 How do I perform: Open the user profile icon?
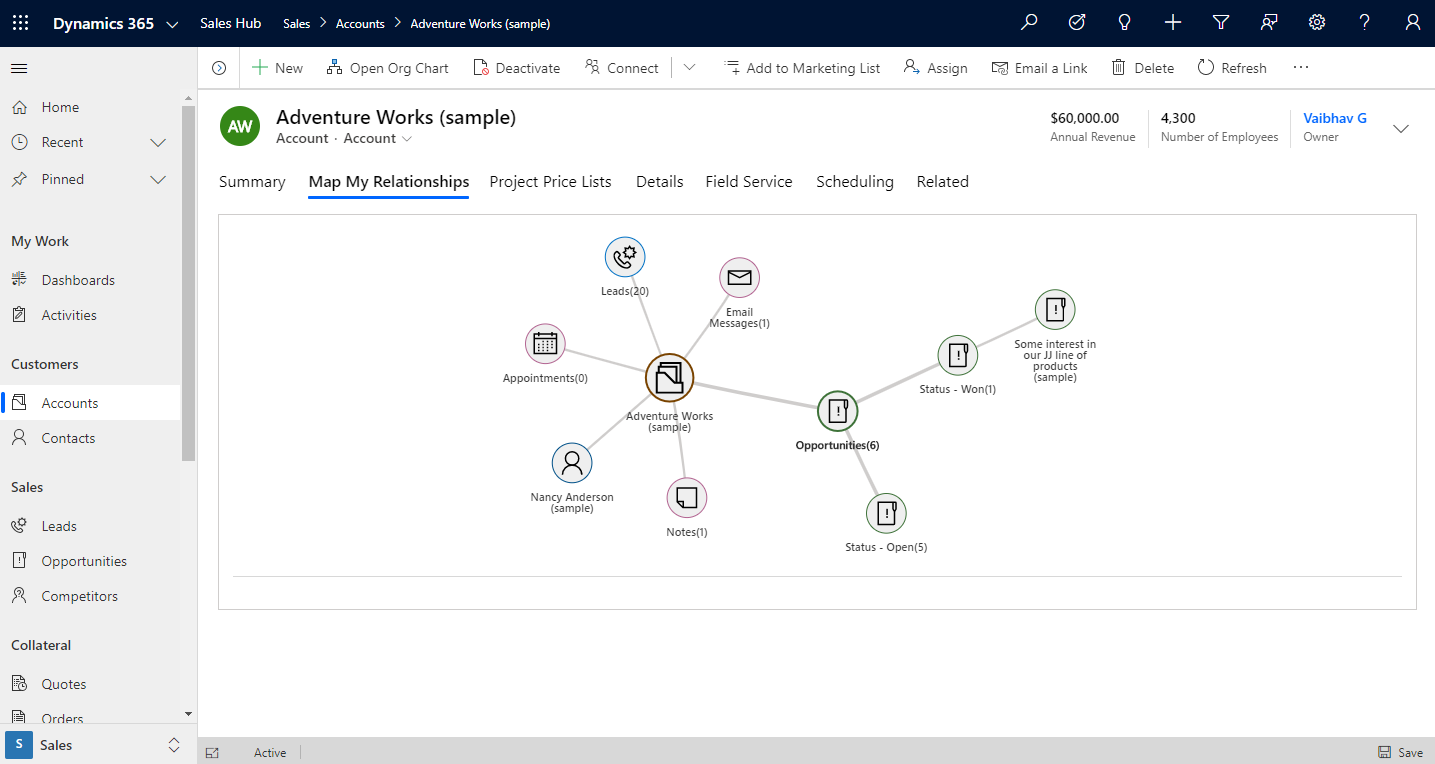1412,23
